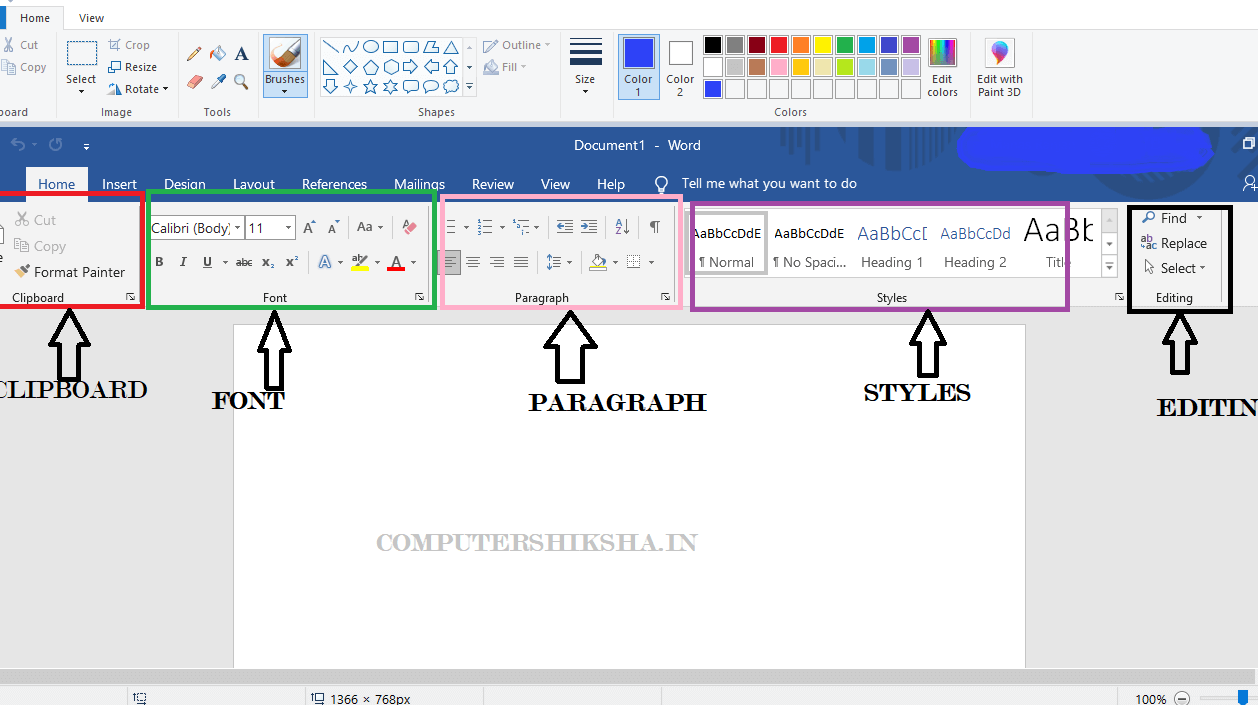Click Increase Font Size in Word
Screen dimensions: 1258x705
coord(310,228)
